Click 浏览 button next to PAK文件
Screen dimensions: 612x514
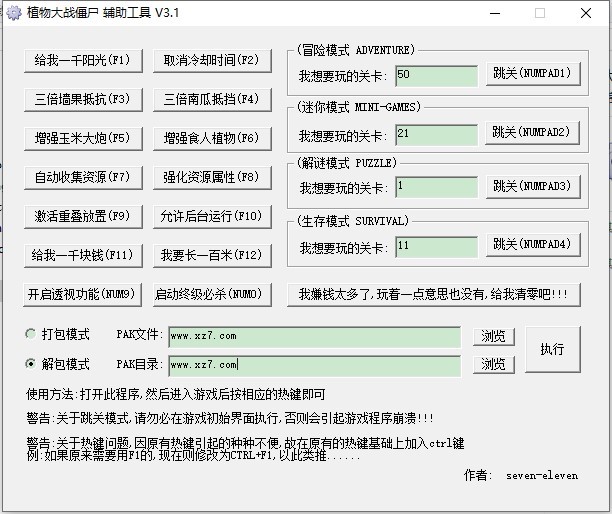[494, 337]
